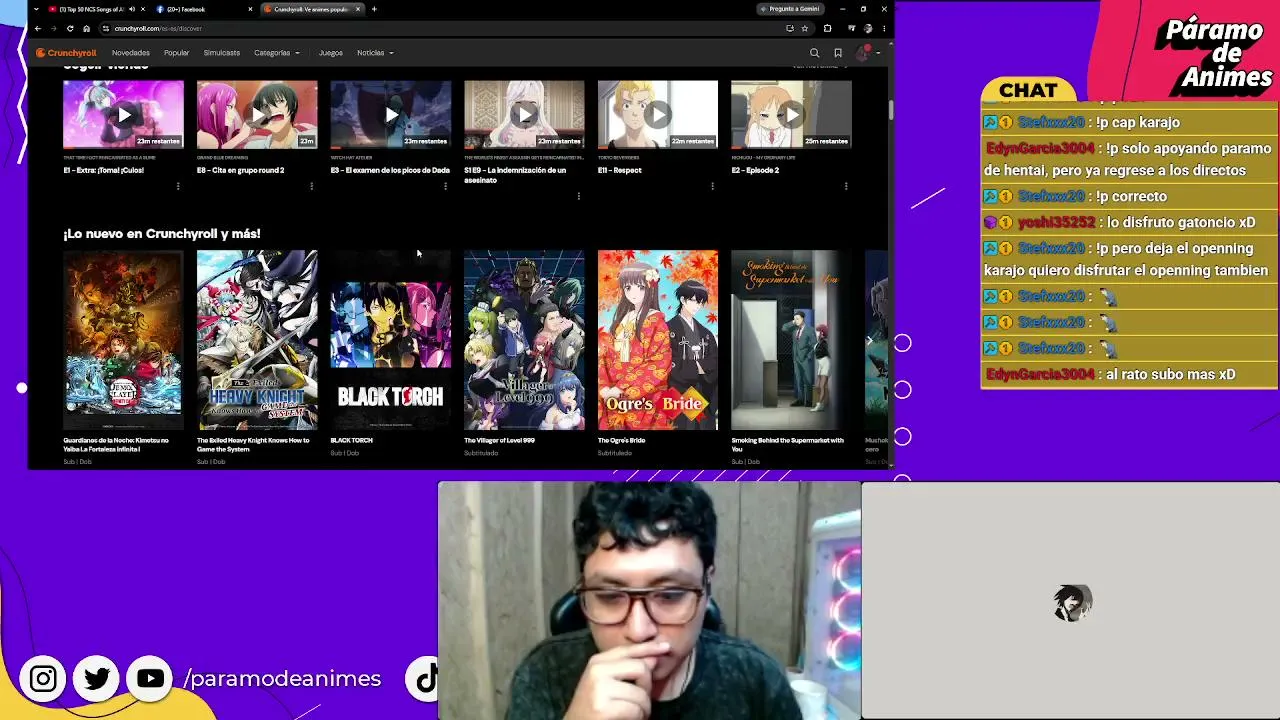Open the Twitter social icon

click(97, 679)
